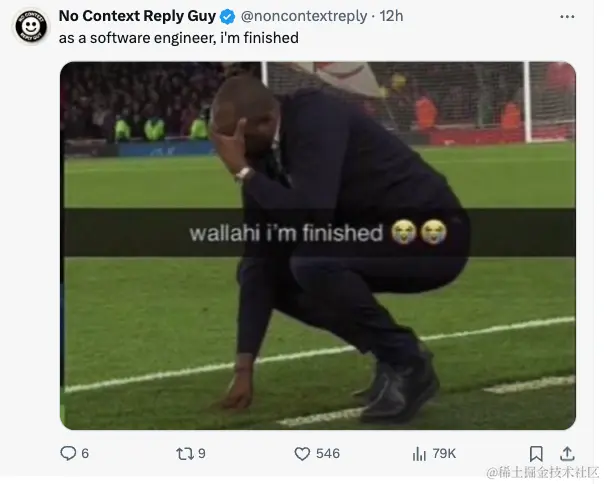Open No Context Reply Guy profile avatar

[31, 26]
